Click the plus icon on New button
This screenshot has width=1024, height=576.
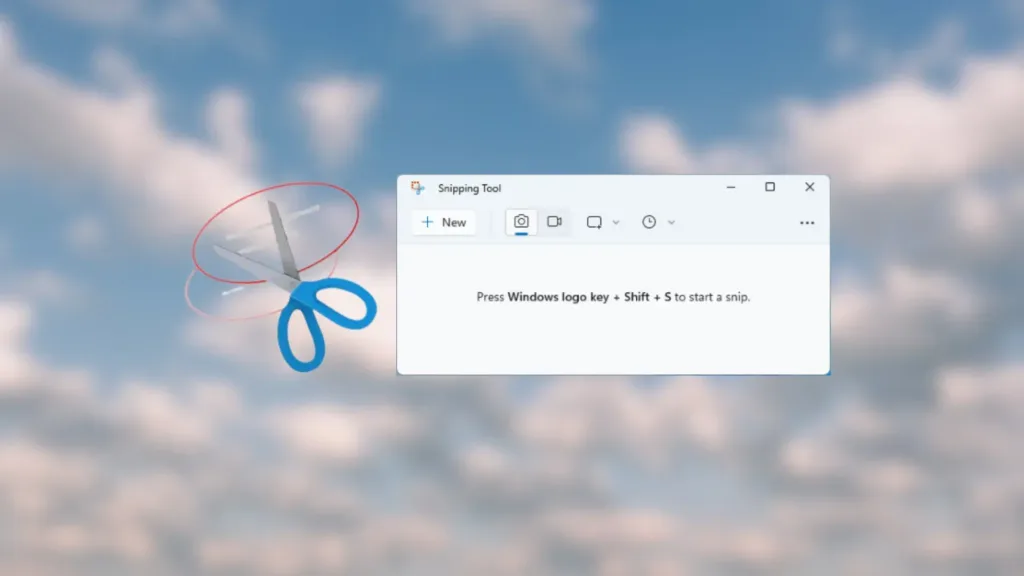pos(427,222)
